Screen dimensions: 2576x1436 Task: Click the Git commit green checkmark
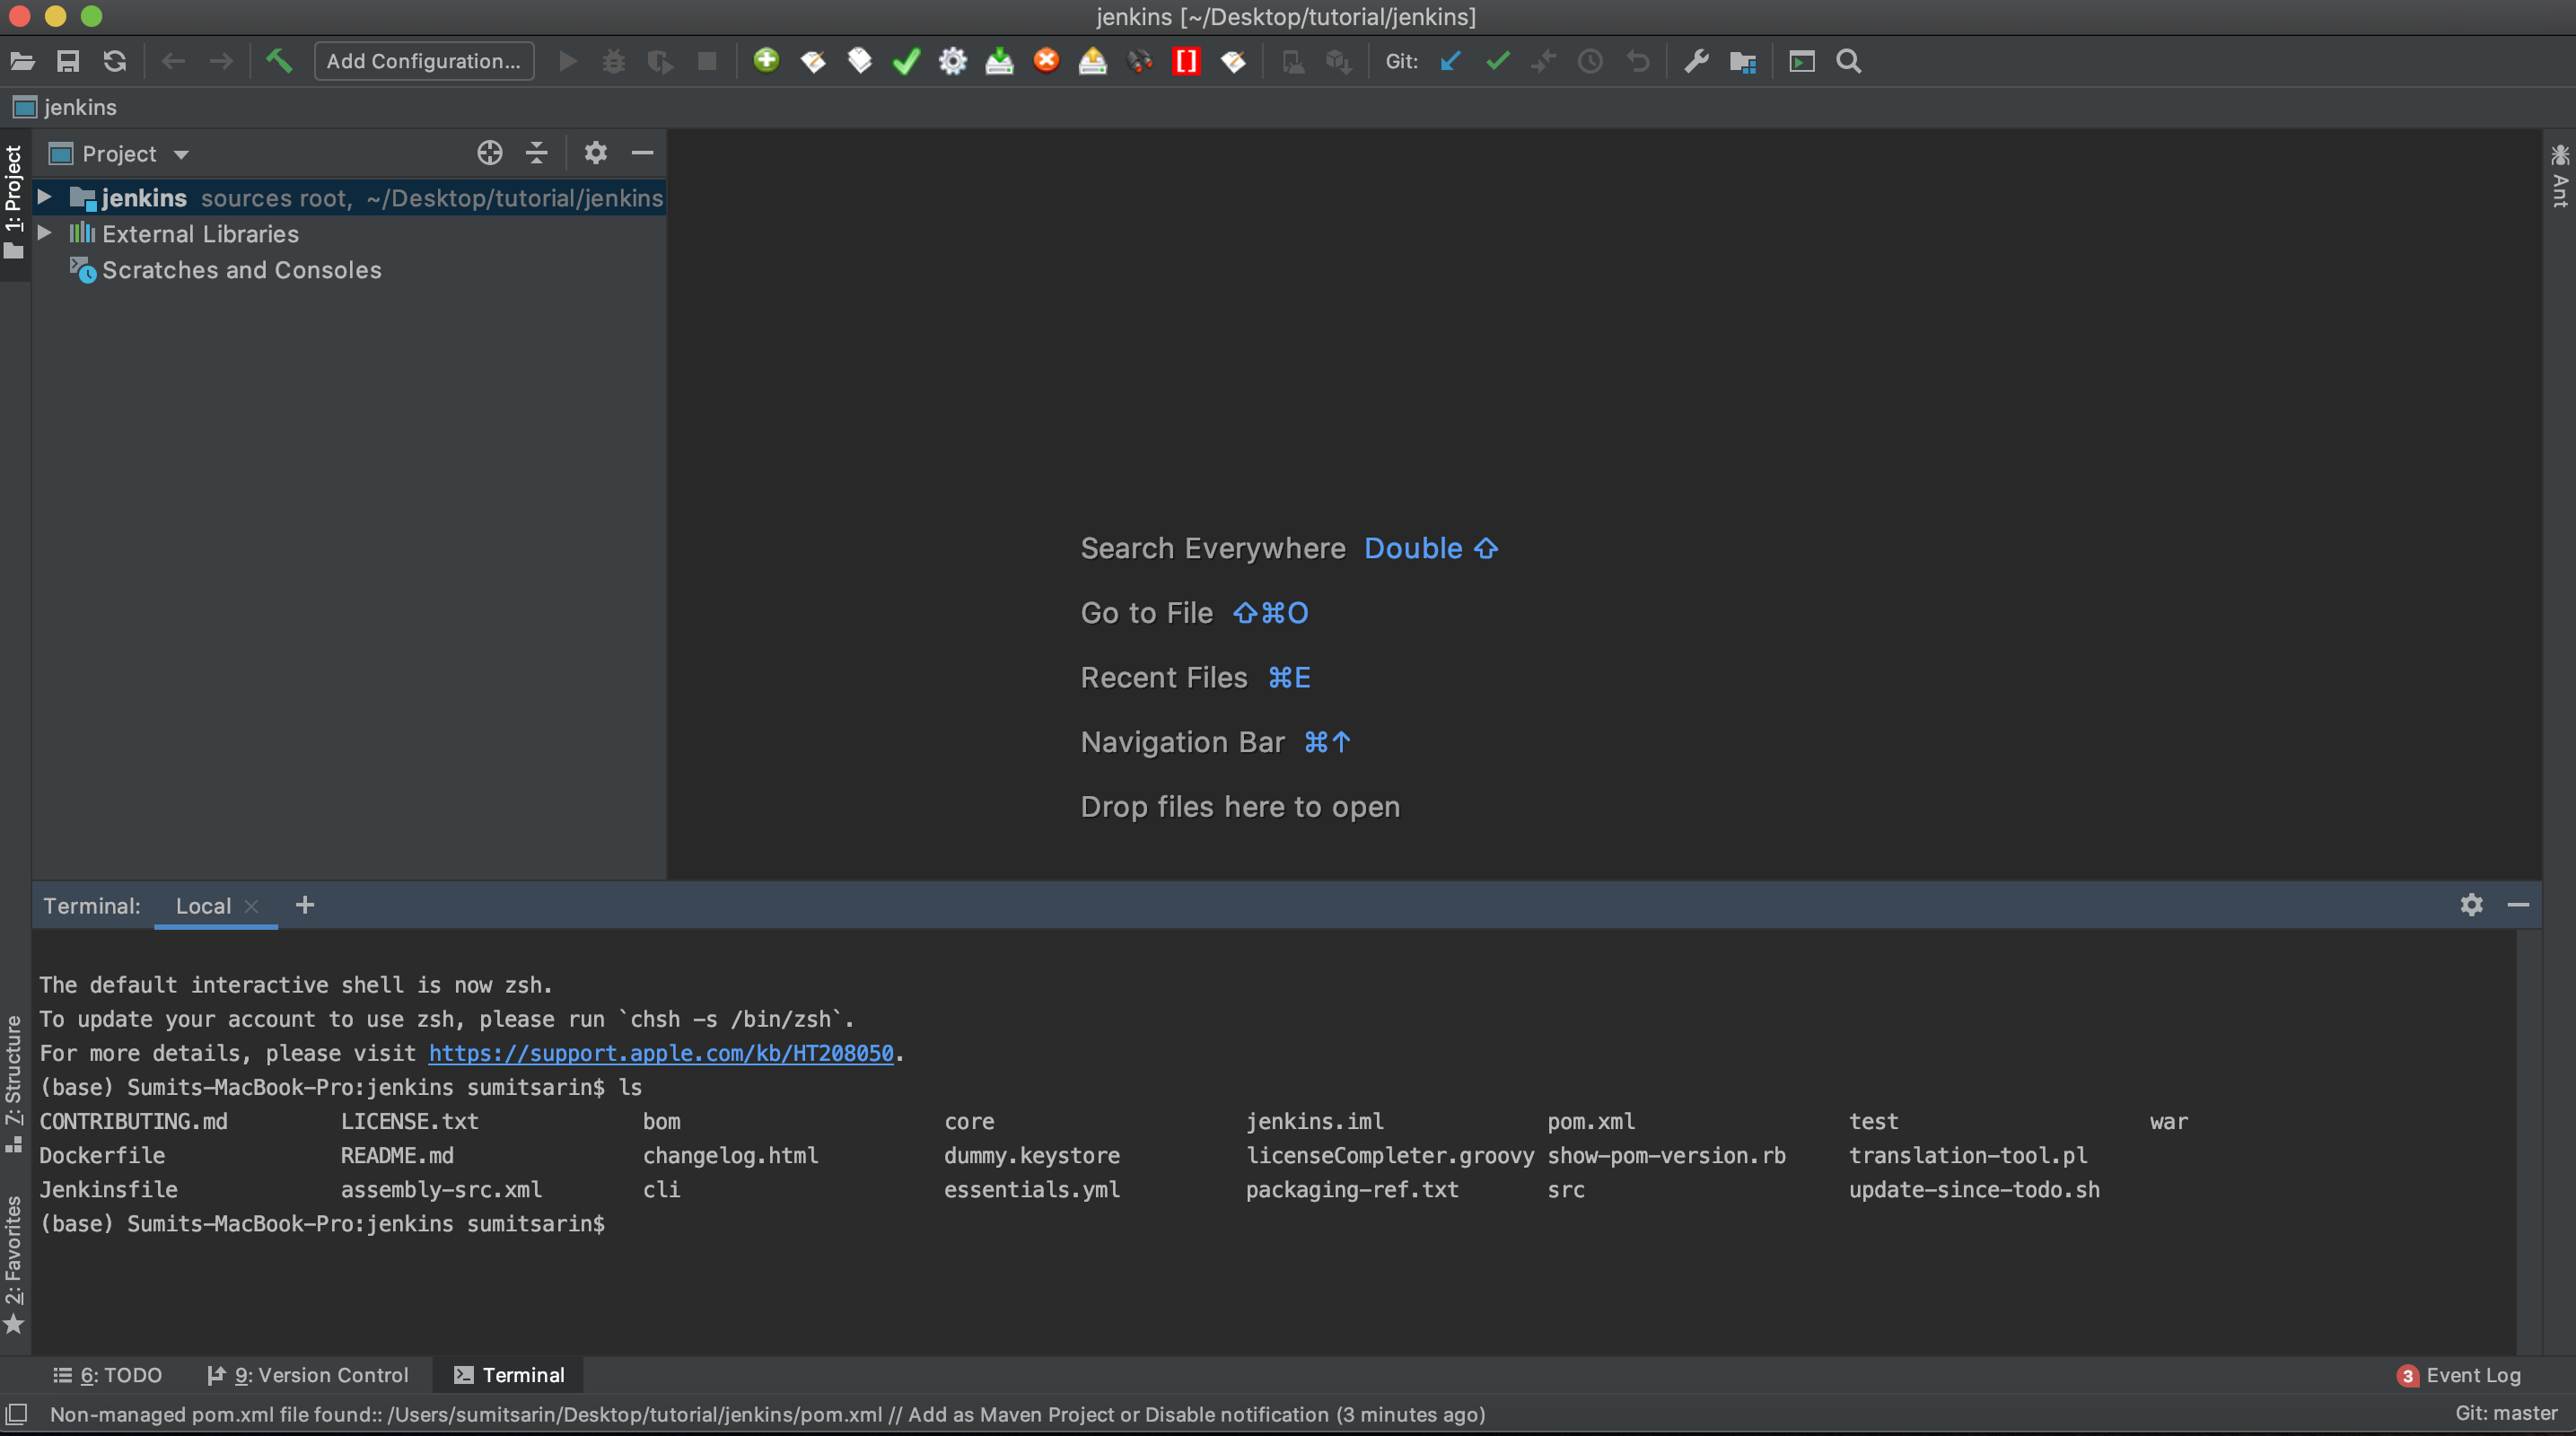click(x=1497, y=61)
